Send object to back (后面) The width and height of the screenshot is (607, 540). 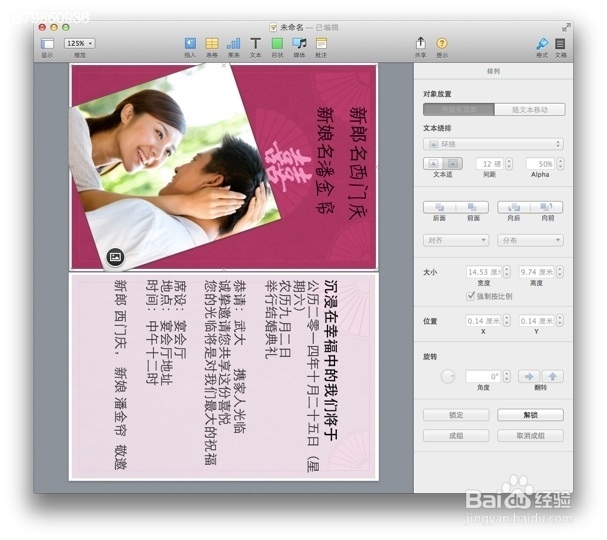pyautogui.click(x=439, y=207)
